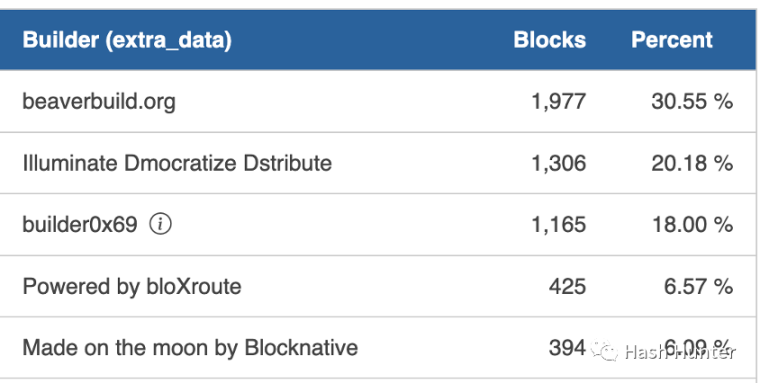Image resolution: width=760 pixels, height=383 pixels.
Task: Click the 6.57 % percent cell
Action: [698, 287]
